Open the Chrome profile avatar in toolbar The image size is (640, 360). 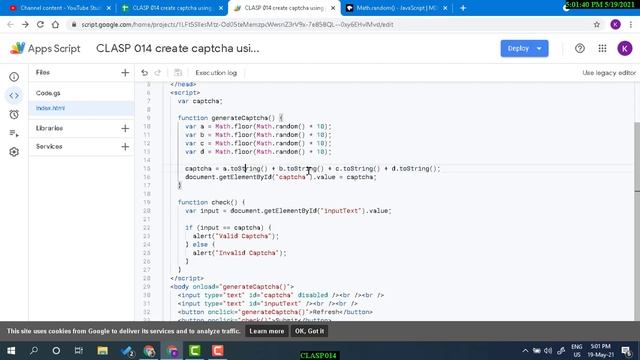[x=616, y=24]
